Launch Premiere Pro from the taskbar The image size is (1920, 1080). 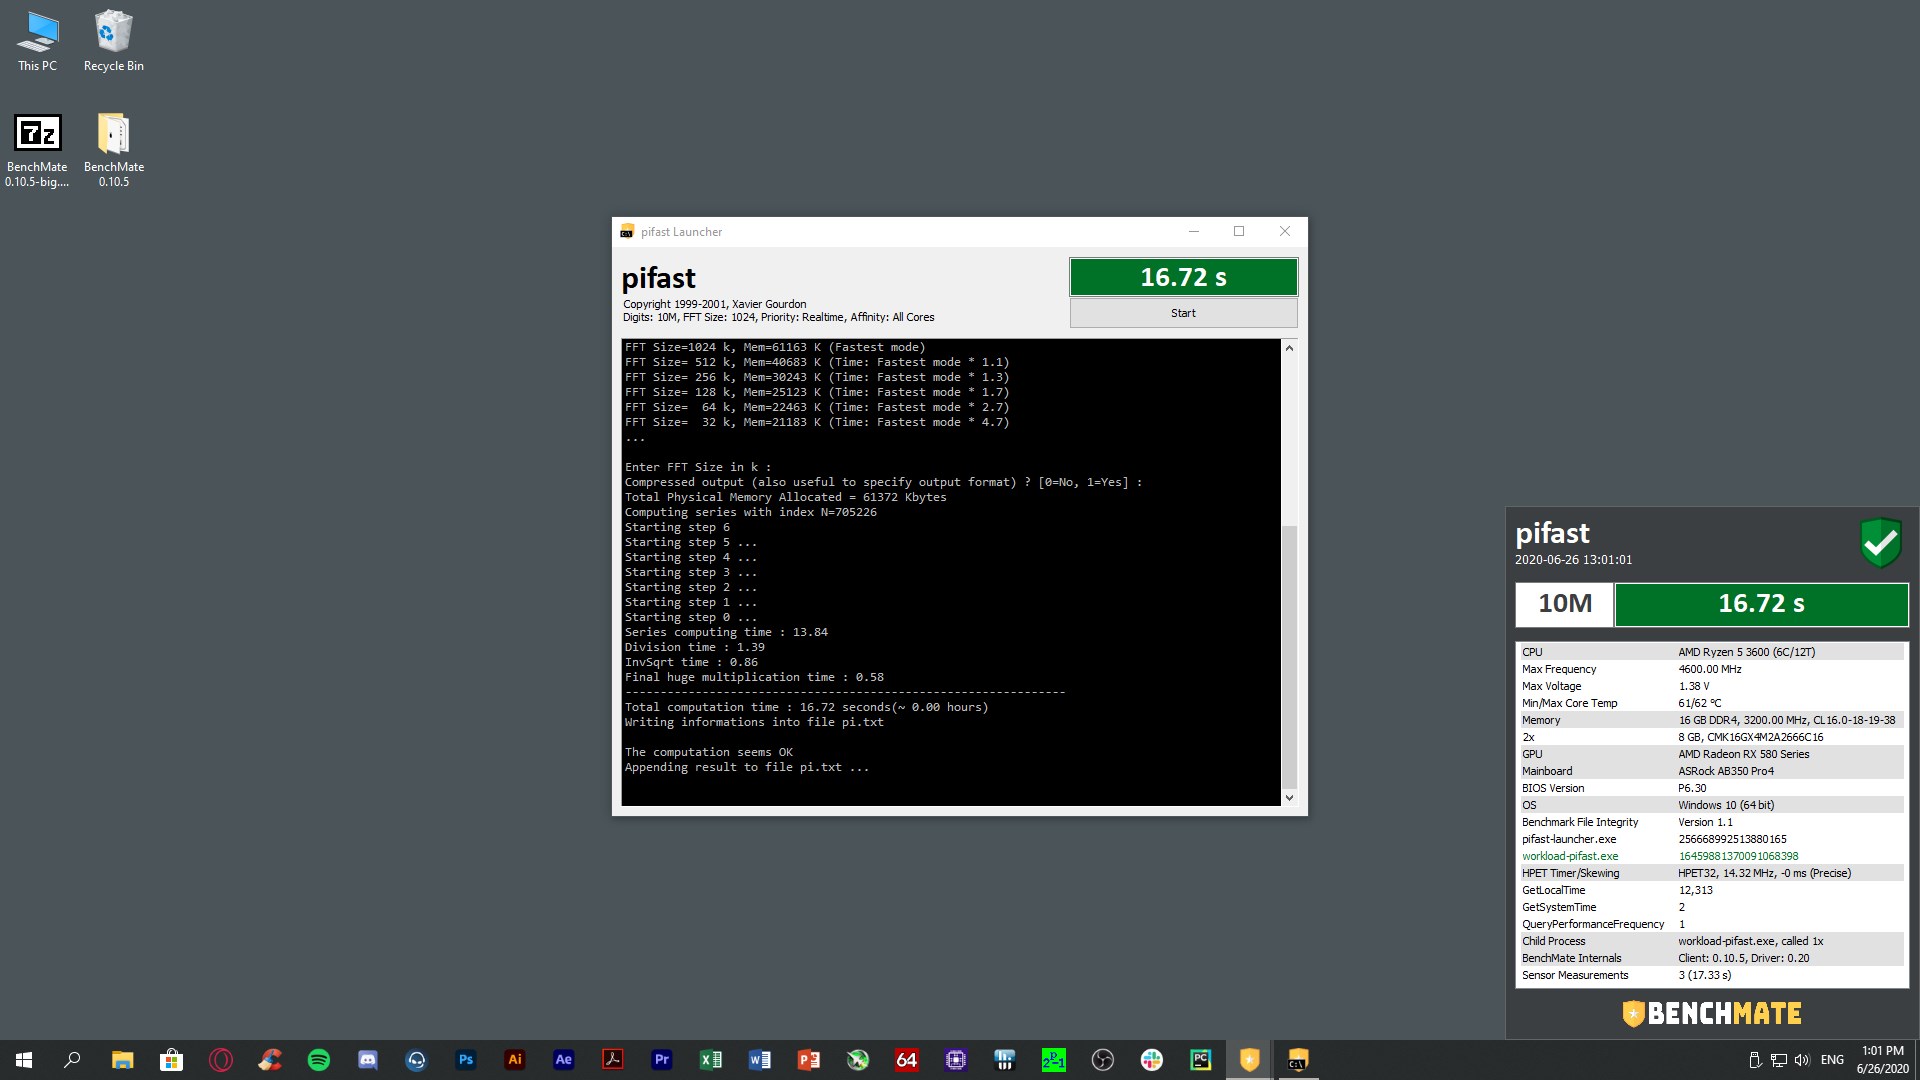(661, 1060)
